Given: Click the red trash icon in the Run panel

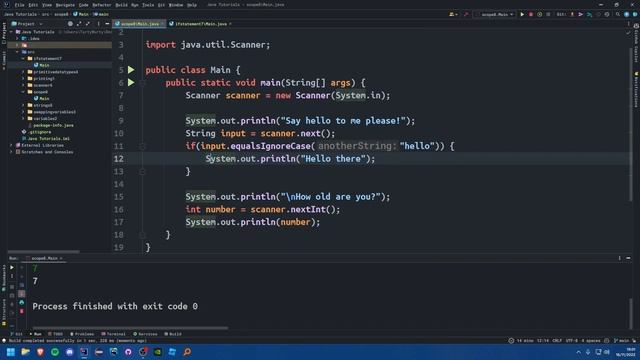Looking at the screenshot, I should [x=22, y=311].
